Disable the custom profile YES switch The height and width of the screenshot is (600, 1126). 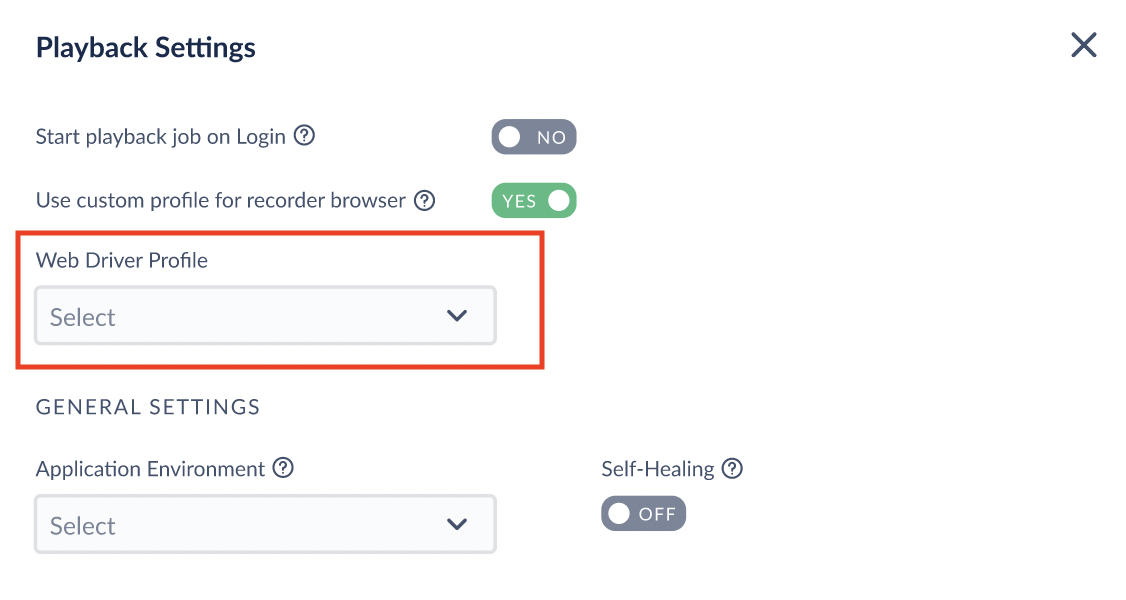pyautogui.click(x=534, y=200)
